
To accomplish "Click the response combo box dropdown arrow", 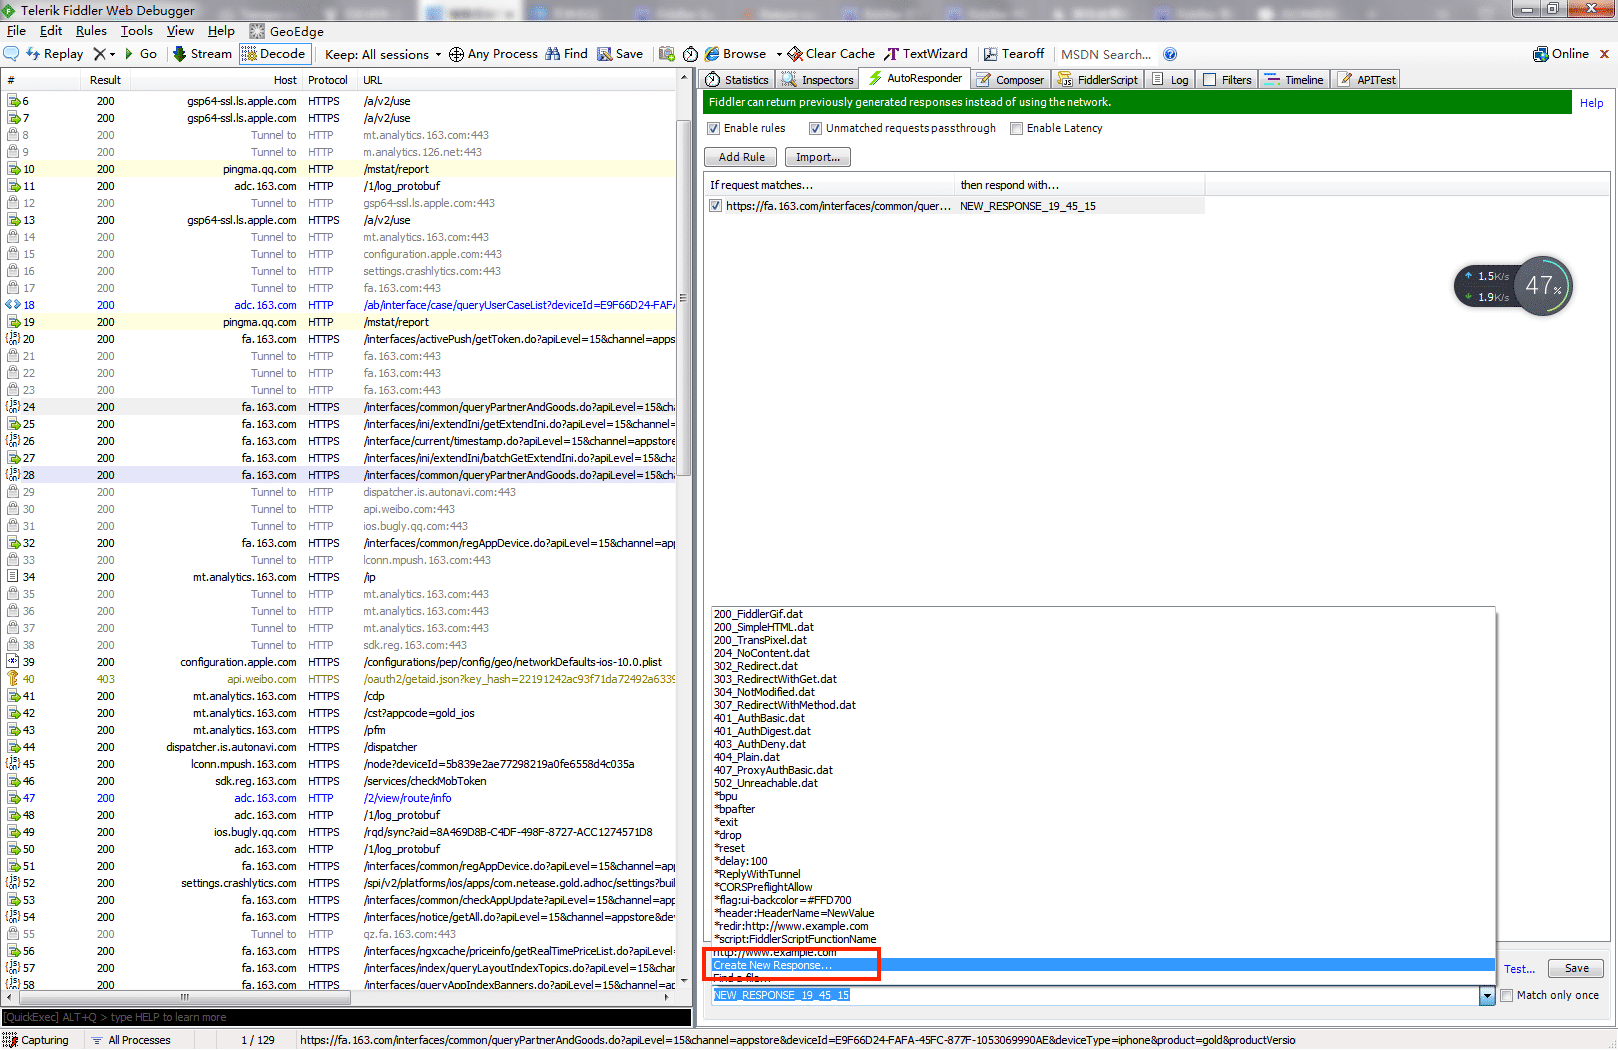I will 1487,995.
